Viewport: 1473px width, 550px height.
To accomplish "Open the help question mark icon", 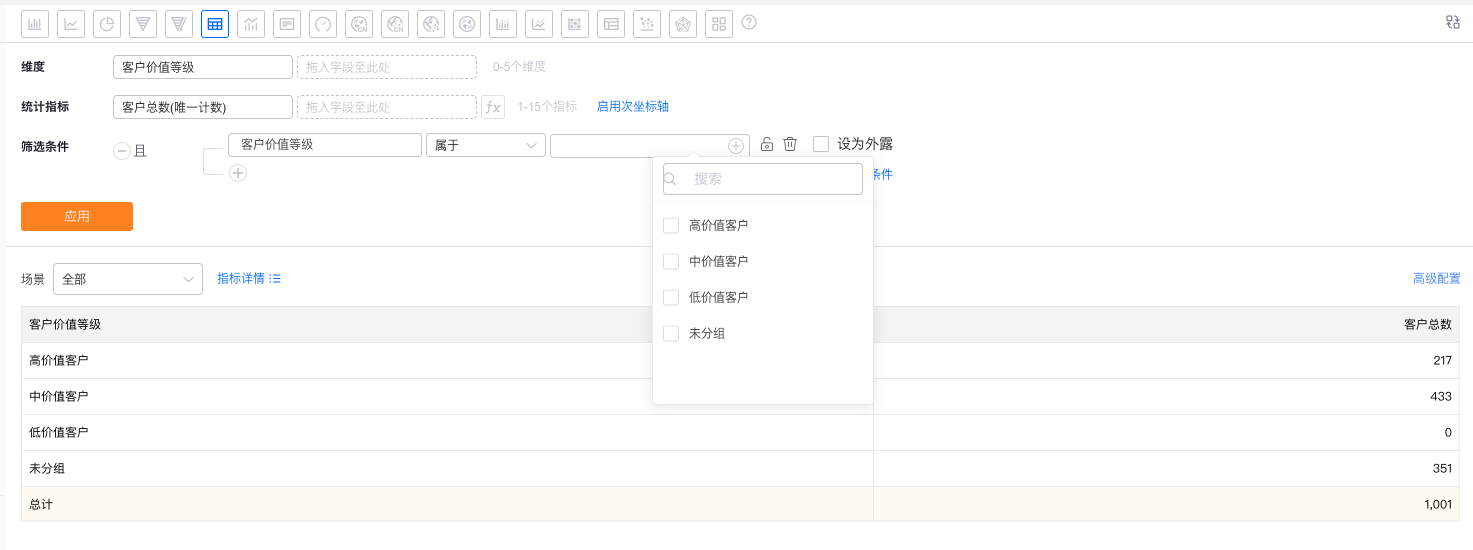I will [749, 22].
